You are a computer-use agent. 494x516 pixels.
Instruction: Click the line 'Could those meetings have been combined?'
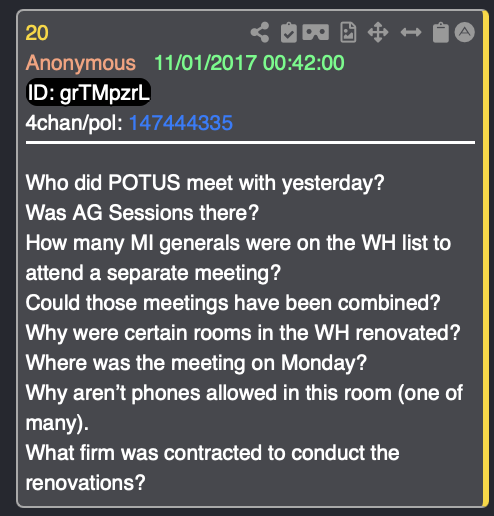[x=233, y=303]
